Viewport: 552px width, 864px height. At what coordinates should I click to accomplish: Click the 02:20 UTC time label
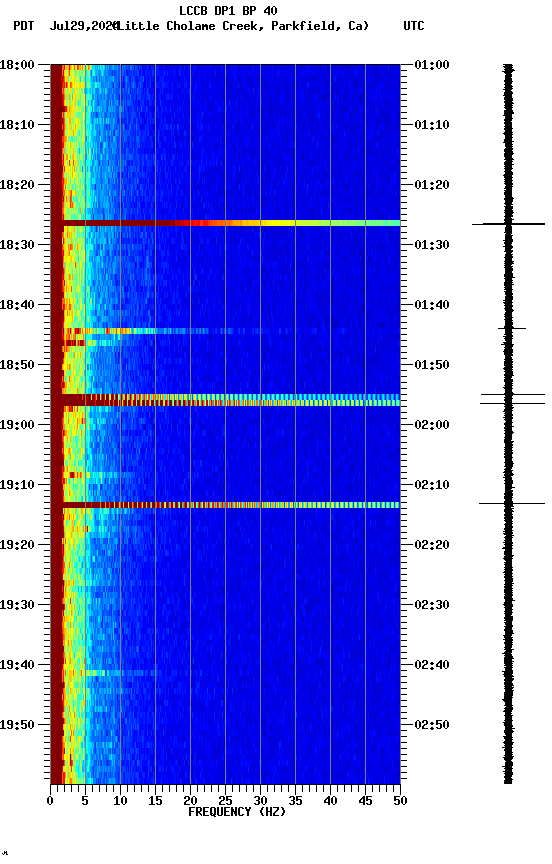coord(432,546)
